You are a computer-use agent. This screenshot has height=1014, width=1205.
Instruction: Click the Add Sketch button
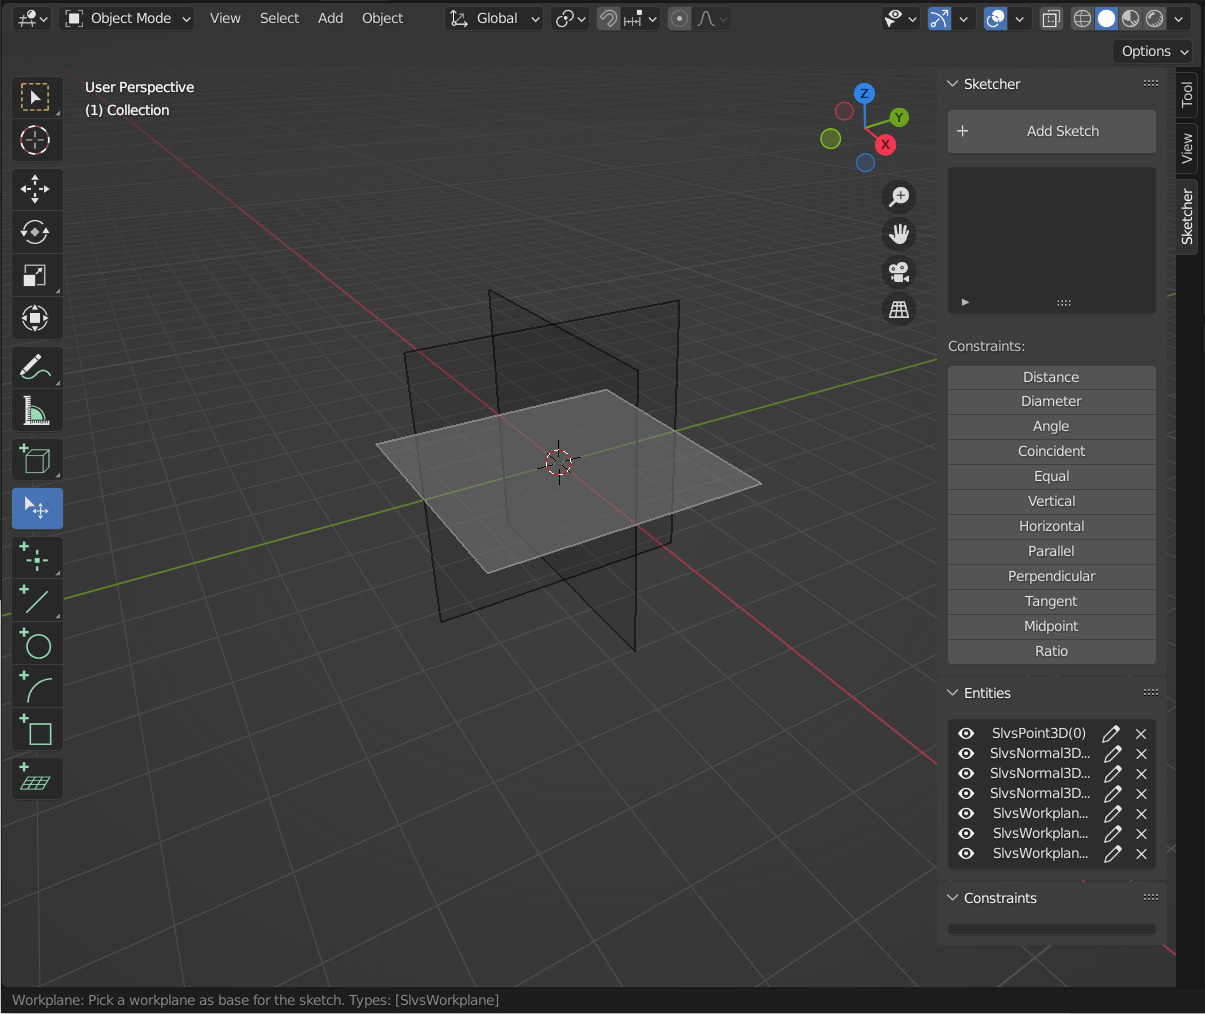click(1052, 131)
